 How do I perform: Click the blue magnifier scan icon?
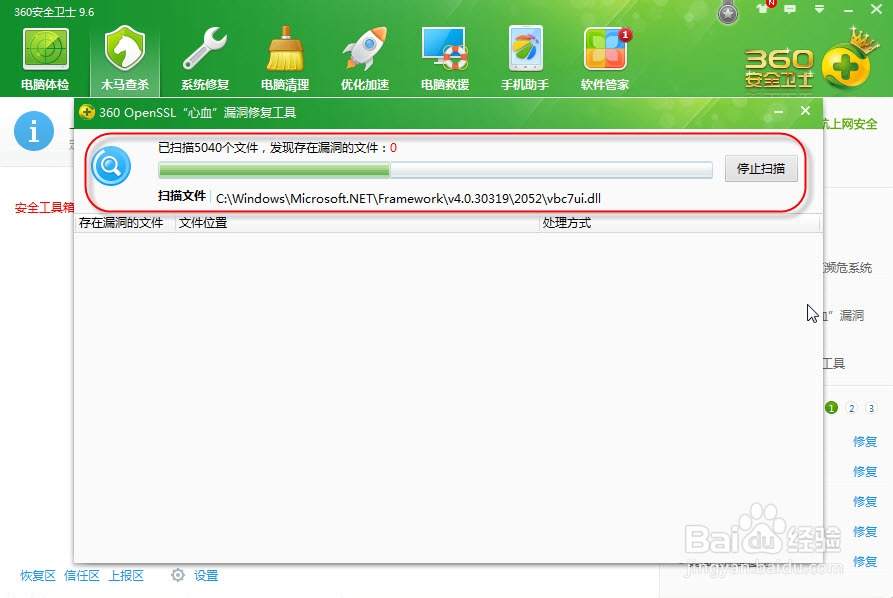(x=110, y=166)
